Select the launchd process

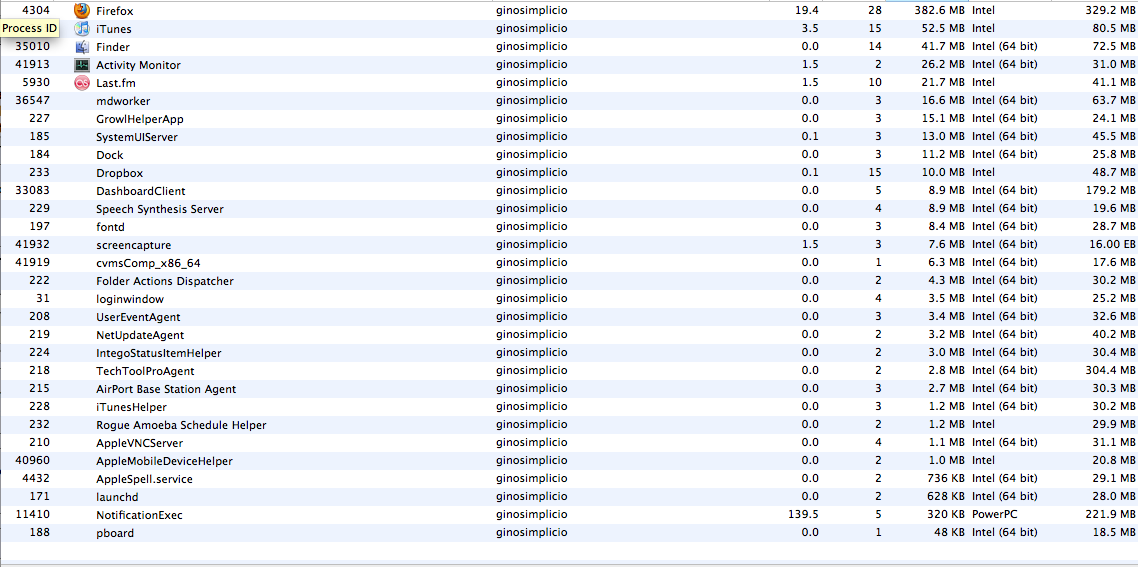(569, 497)
